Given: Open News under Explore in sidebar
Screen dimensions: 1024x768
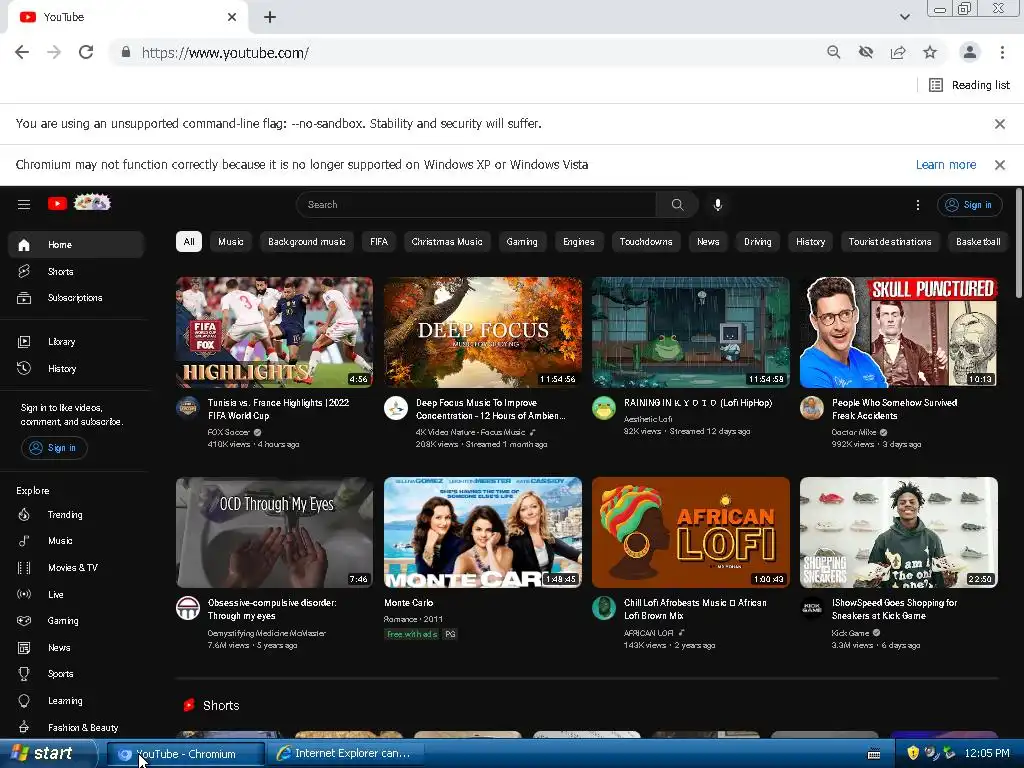Looking at the screenshot, I should point(76,647).
